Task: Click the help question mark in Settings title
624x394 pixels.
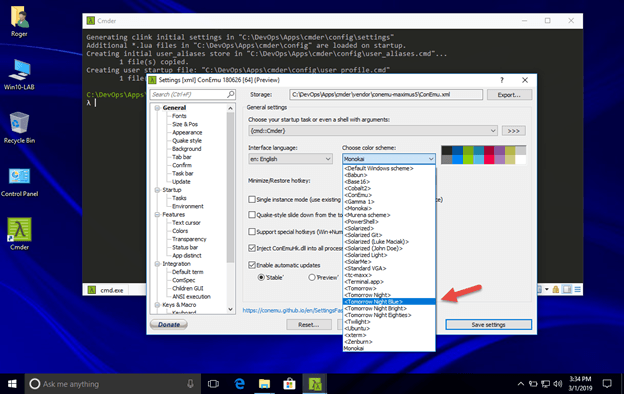Action: coord(502,80)
